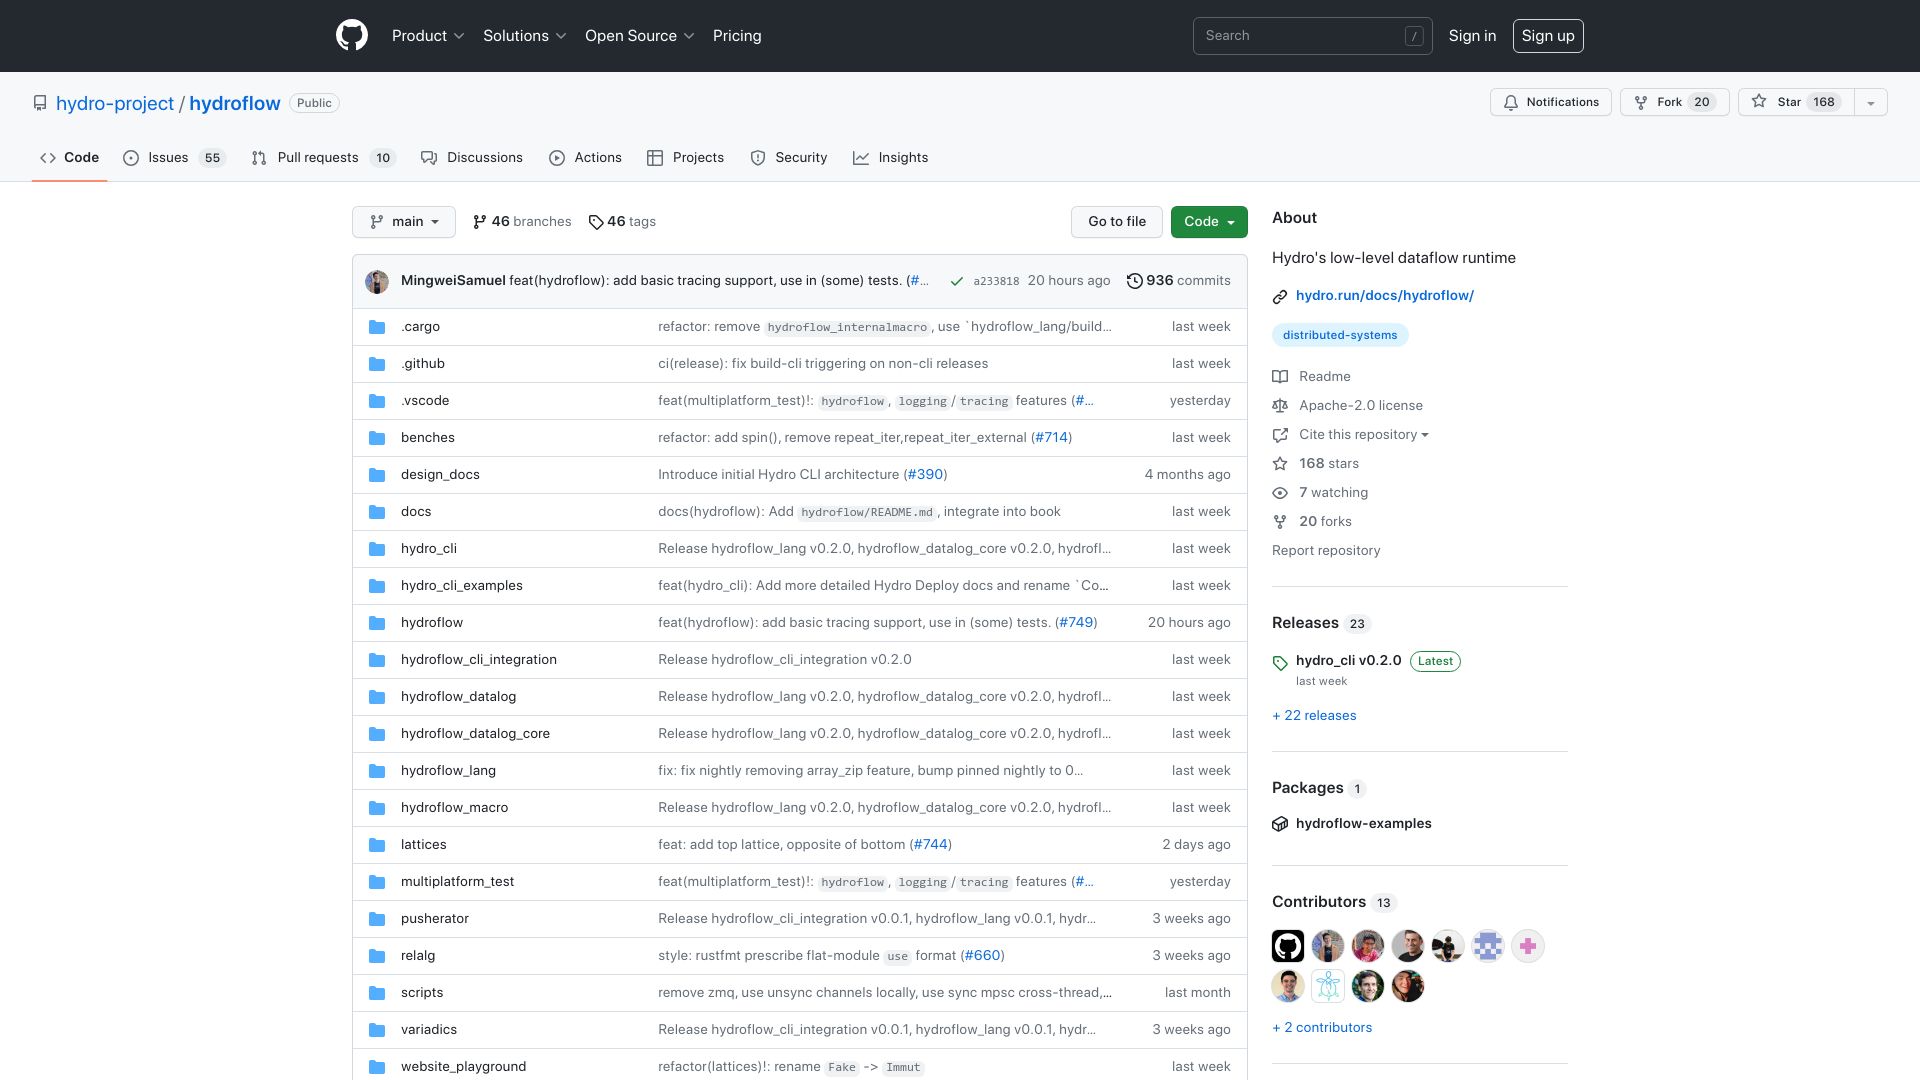Open the hydroflow_datalog_core folder
This screenshot has height=1080, width=1920.
point(475,734)
